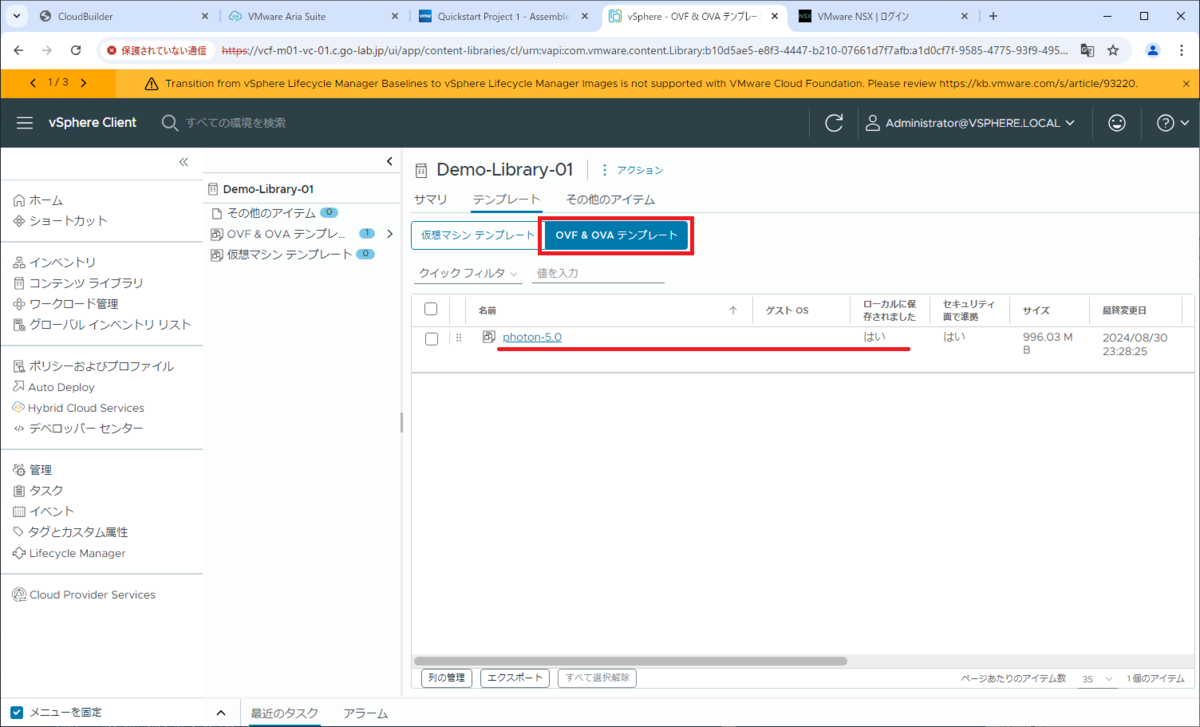This screenshot has width=1200, height=727.
Task: Toggle the メニューを固定 checkbox
Action: pos(17,712)
